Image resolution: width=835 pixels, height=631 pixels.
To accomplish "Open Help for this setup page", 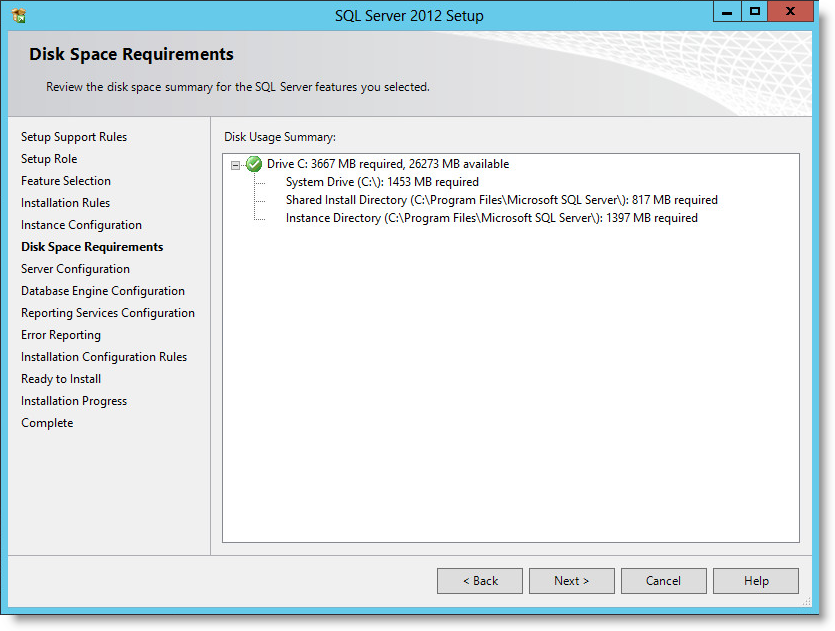I will [x=756, y=580].
